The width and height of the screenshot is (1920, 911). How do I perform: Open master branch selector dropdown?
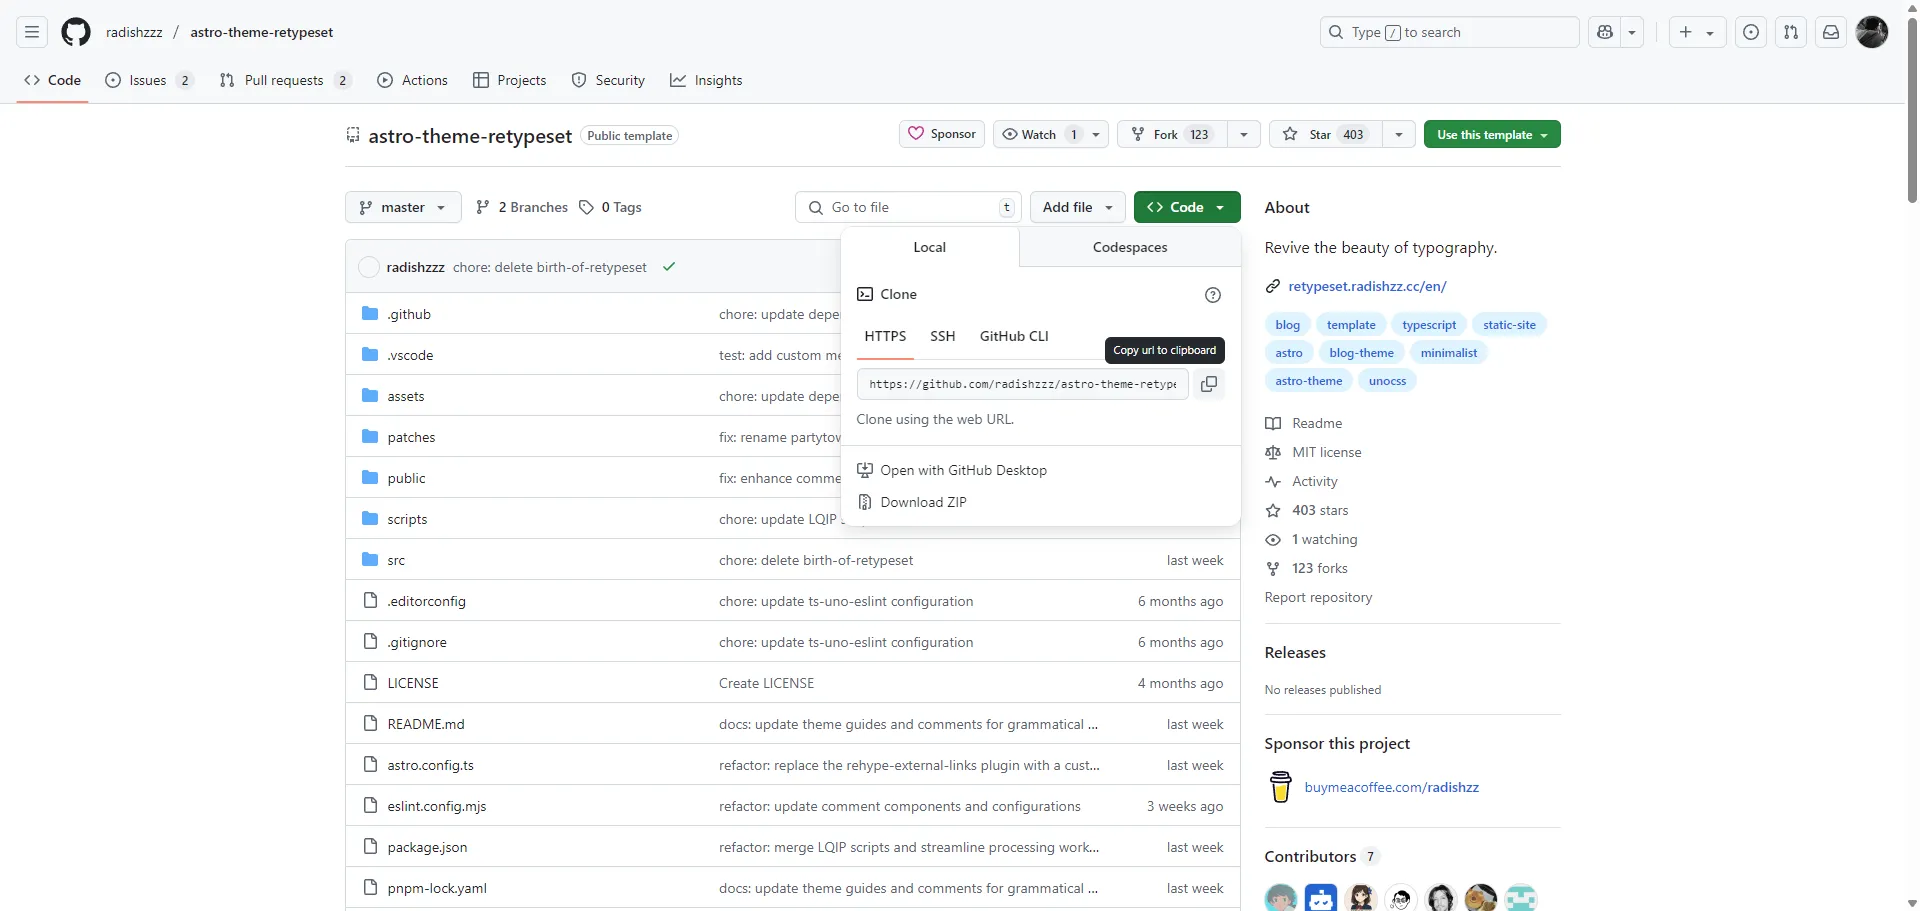(403, 207)
